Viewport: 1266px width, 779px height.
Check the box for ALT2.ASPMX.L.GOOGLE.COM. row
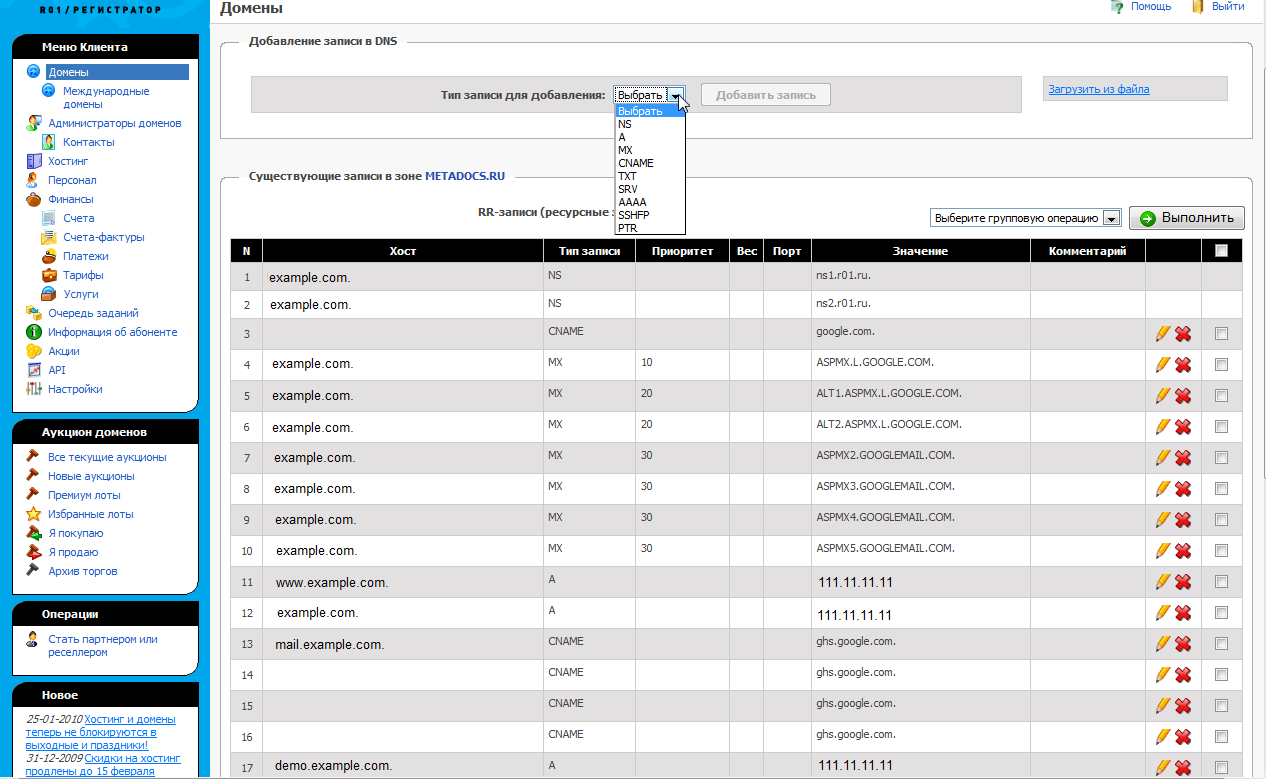(1221, 427)
